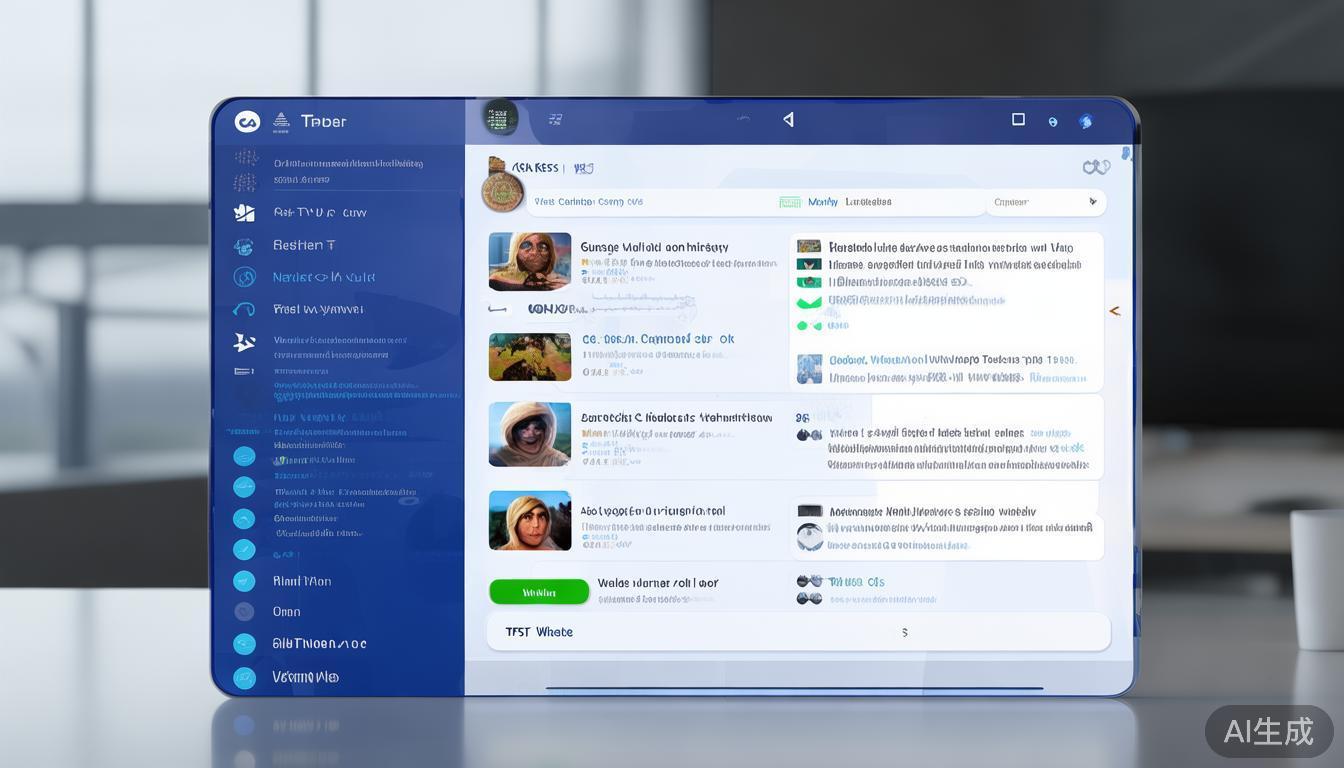
Task: Toggle the cyan circle beside Rlanl Tlon
Action: 244,581
